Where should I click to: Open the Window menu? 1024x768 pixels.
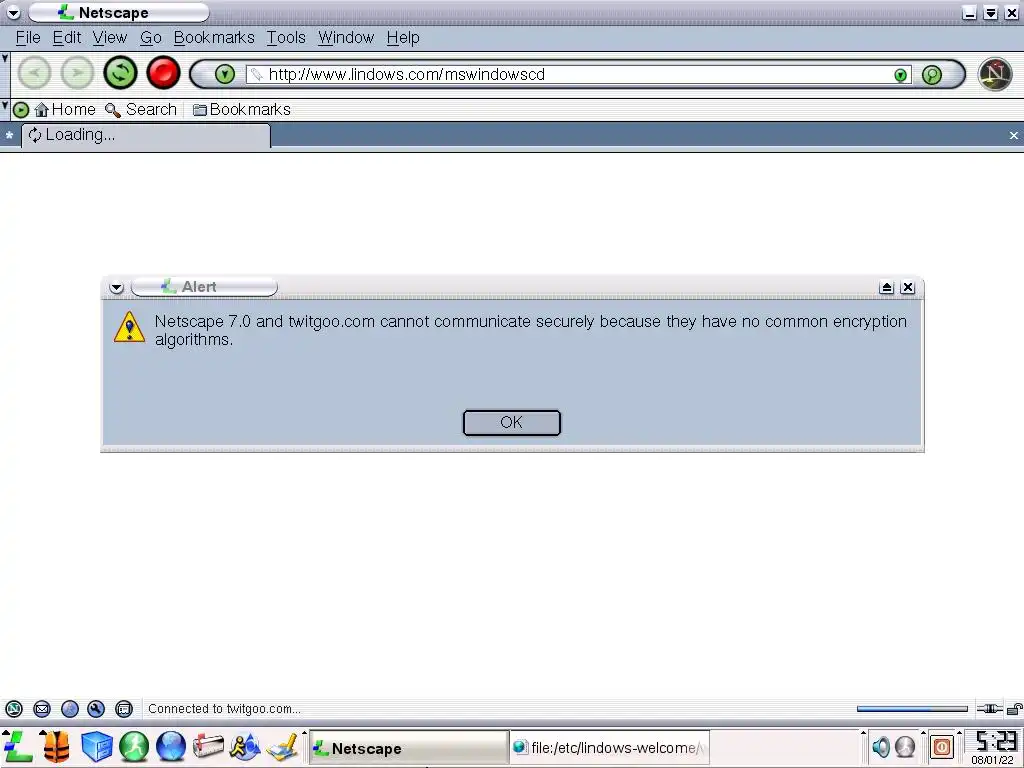point(346,38)
